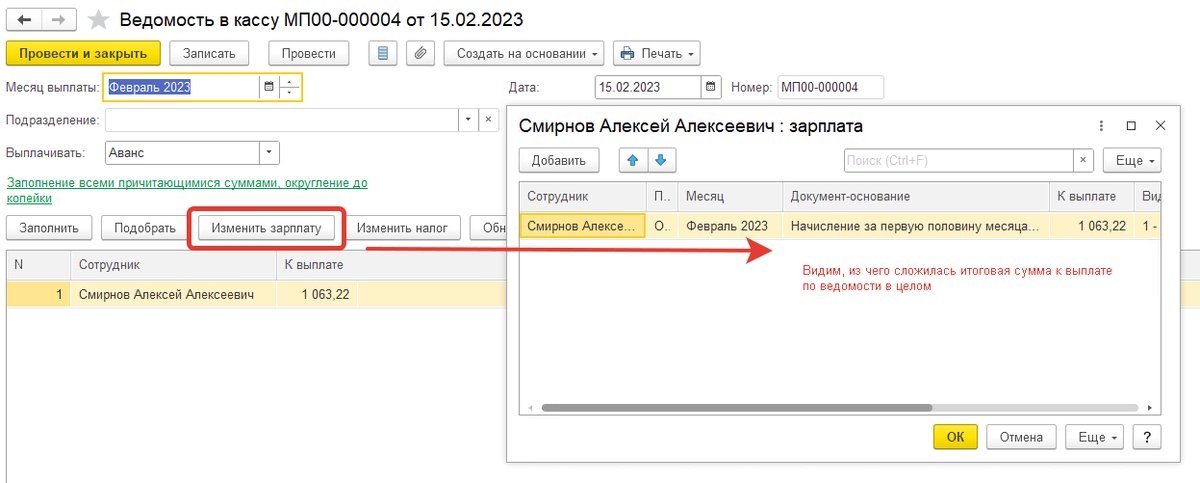Go forward with the right arrow
Image resolution: width=1200 pixels, height=483 pixels.
[x=58, y=19]
